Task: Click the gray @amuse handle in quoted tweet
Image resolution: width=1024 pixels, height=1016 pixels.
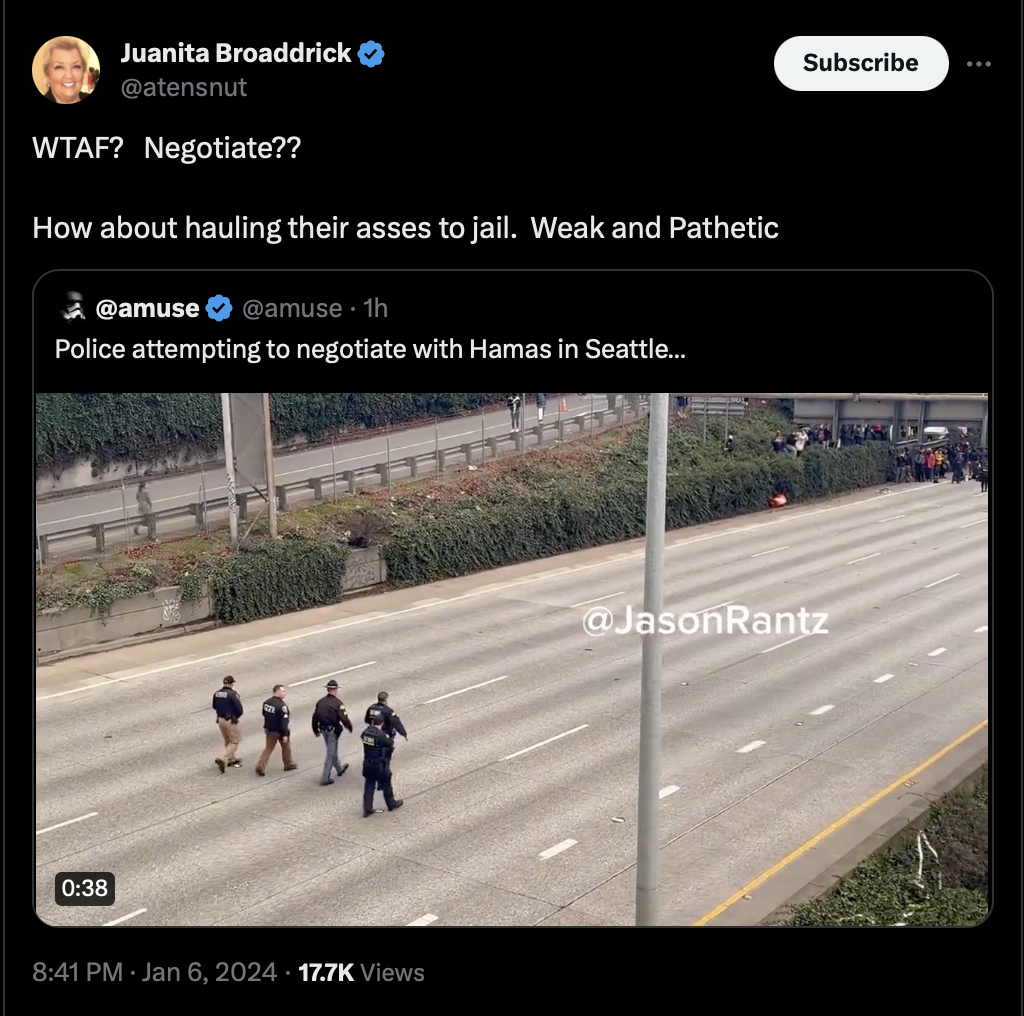Action: coord(292,308)
